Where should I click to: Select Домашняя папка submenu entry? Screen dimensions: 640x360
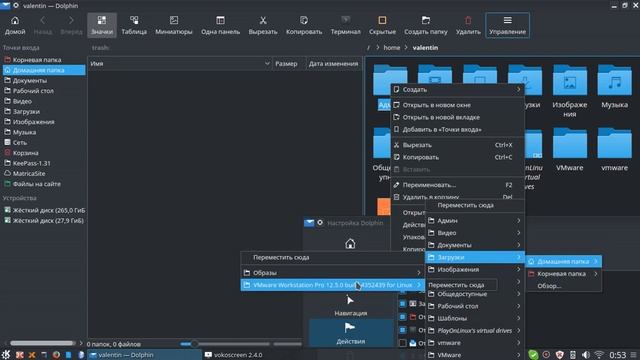(x=564, y=262)
